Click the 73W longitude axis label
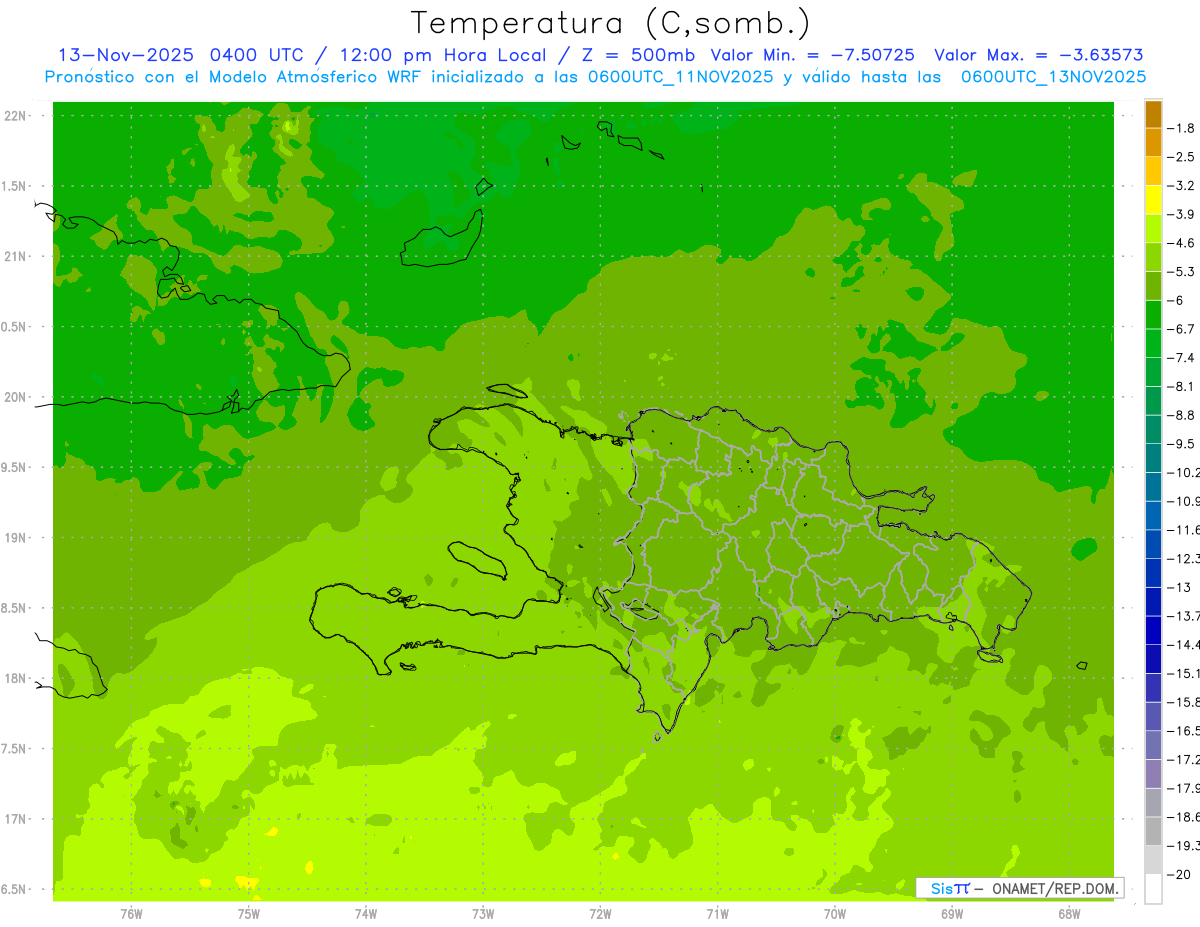 pos(483,914)
